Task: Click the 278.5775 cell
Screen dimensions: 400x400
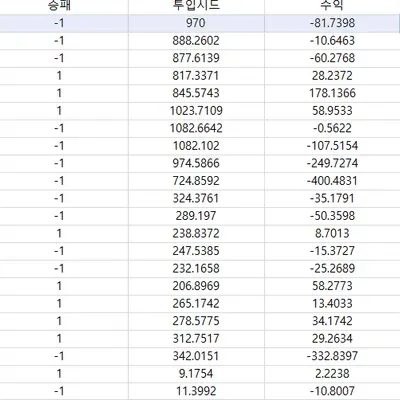Action: (196, 321)
